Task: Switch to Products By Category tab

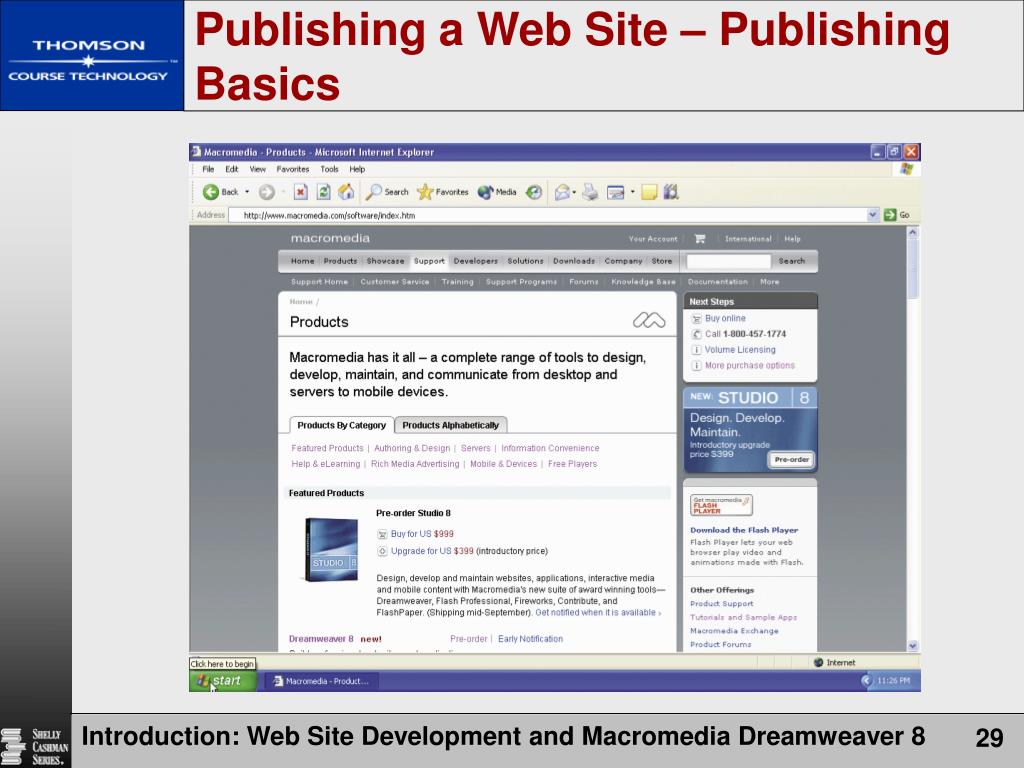Action: [342, 425]
